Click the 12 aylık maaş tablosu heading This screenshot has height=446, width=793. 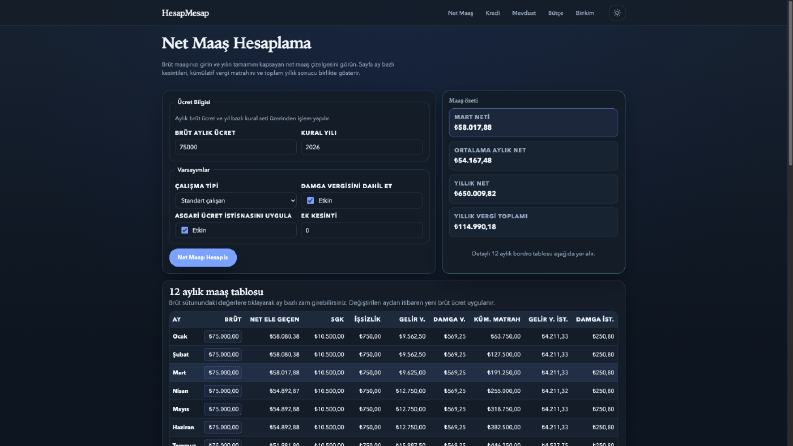216,292
